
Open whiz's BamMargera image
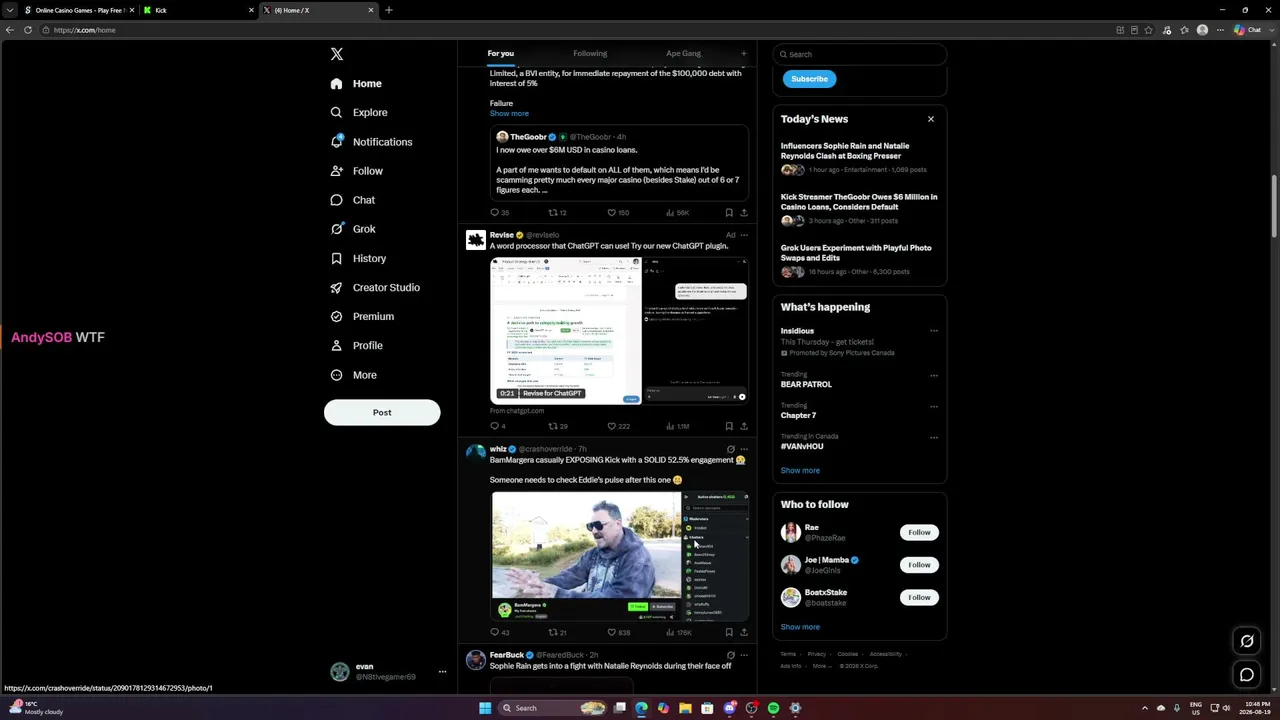tap(619, 556)
